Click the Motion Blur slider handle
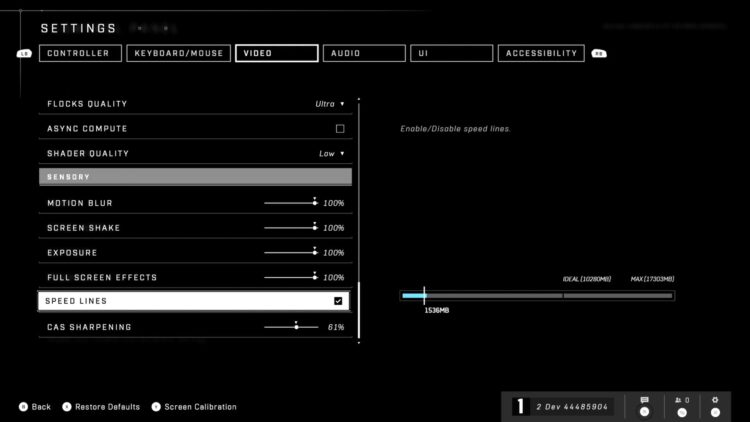This screenshot has width=750, height=422. tap(314, 203)
